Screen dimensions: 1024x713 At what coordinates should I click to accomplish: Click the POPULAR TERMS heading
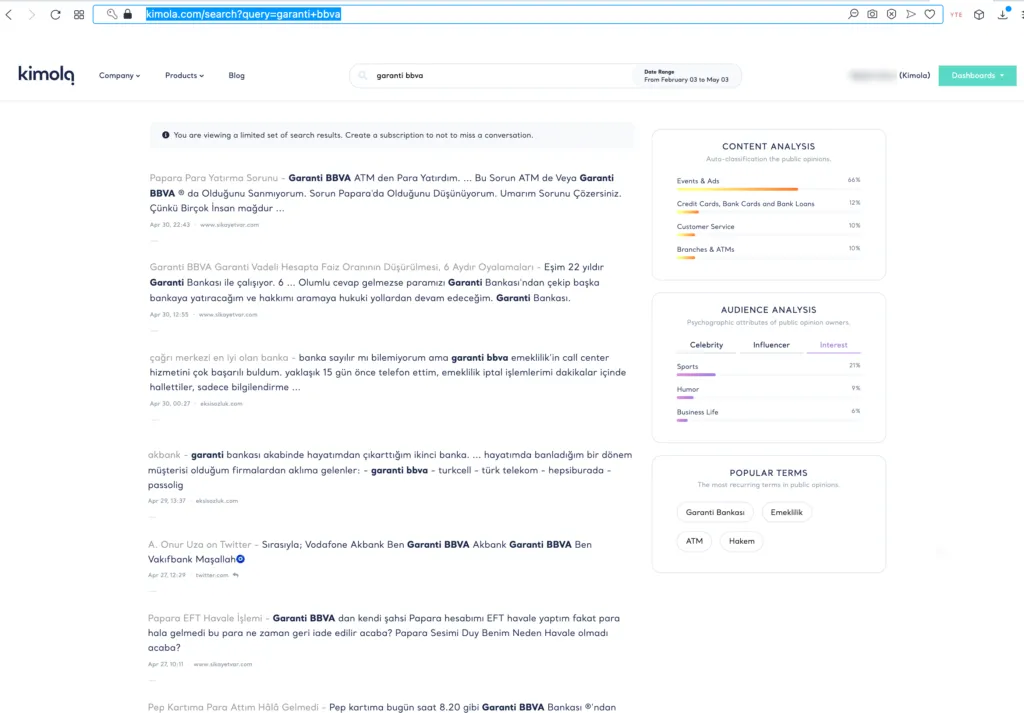click(x=769, y=473)
